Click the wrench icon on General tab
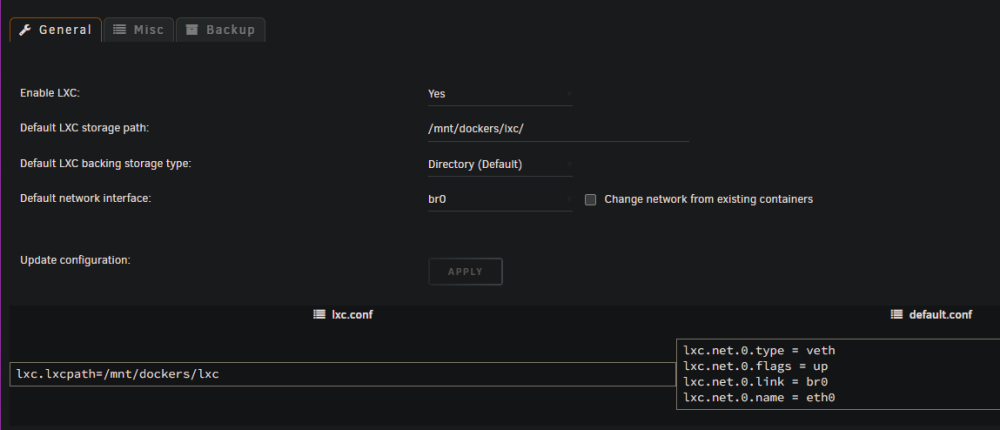This screenshot has width=1000, height=430. click(25, 29)
